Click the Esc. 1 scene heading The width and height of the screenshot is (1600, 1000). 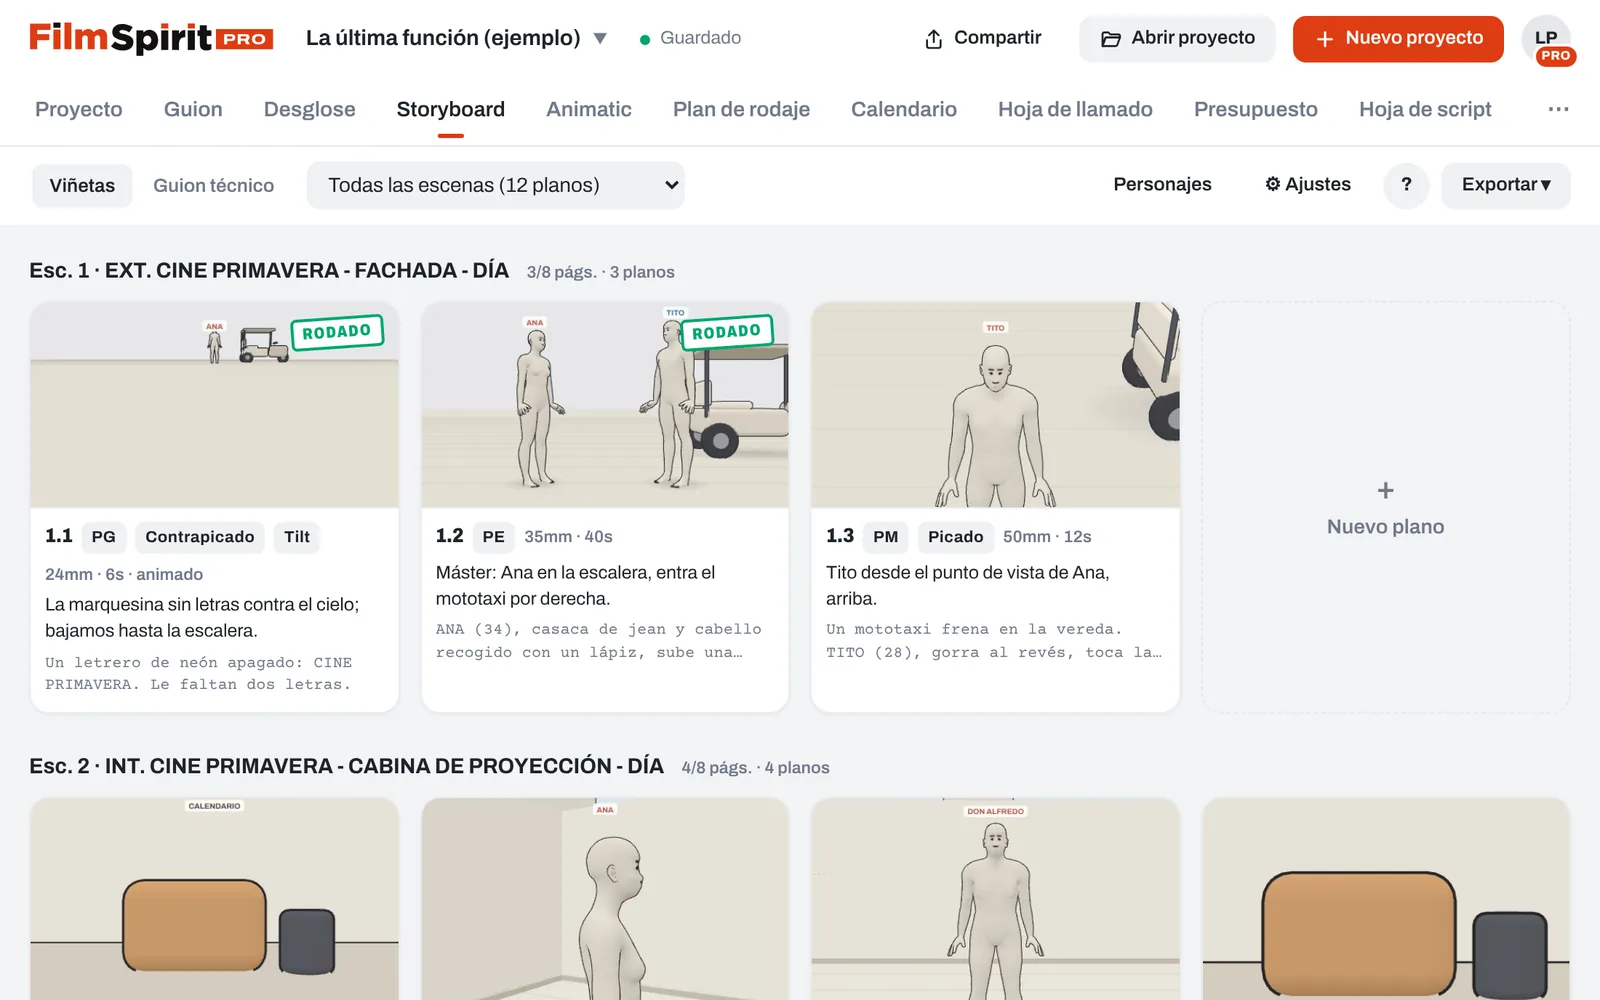click(269, 270)
